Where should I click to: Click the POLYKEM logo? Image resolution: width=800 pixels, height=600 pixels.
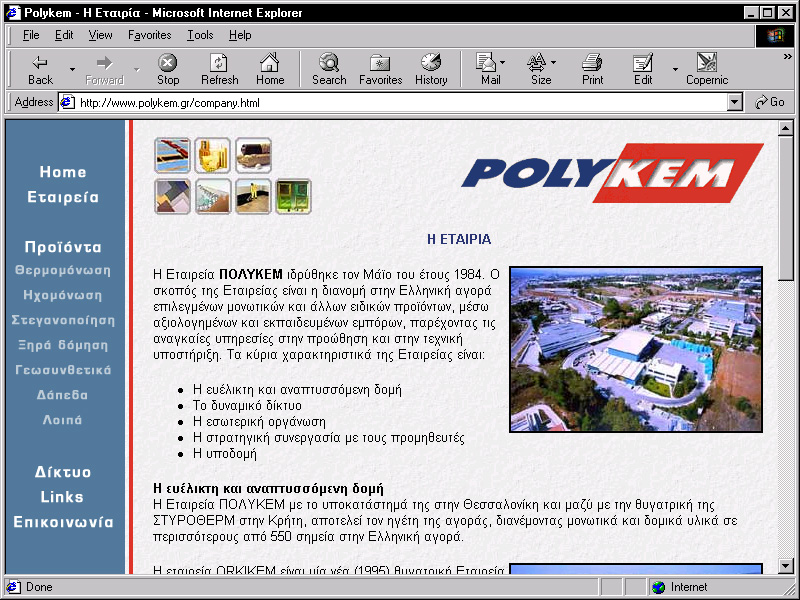click(x=612, y=173)
